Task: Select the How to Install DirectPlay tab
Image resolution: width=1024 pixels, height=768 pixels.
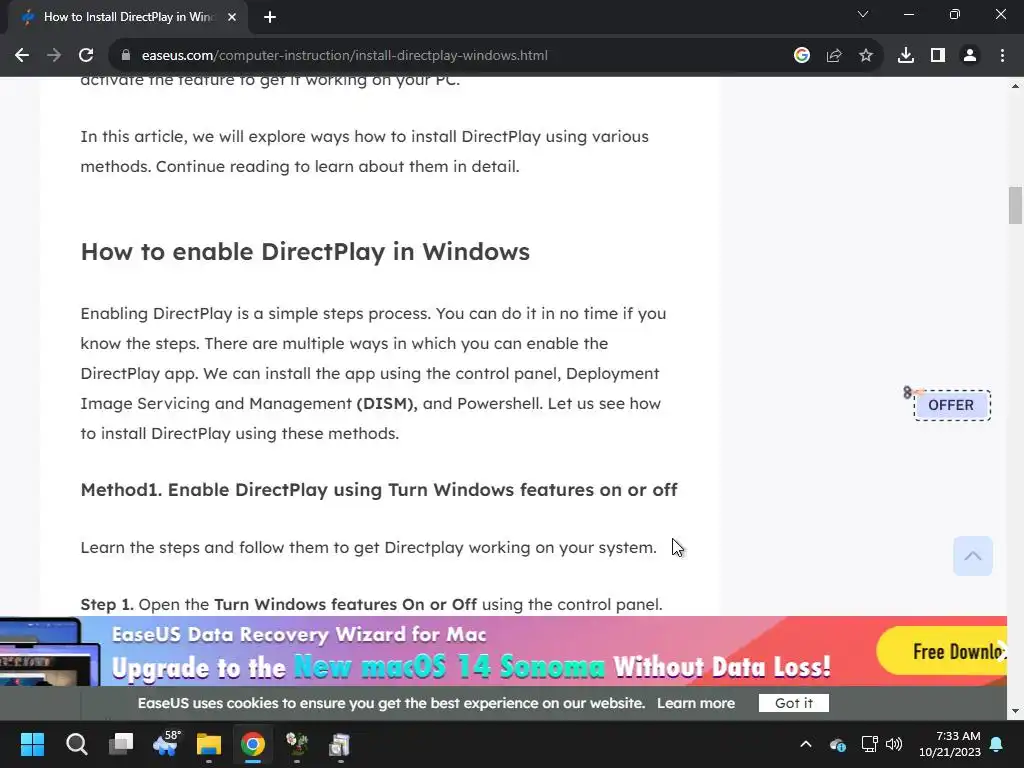Action: (x=128, y=17)
